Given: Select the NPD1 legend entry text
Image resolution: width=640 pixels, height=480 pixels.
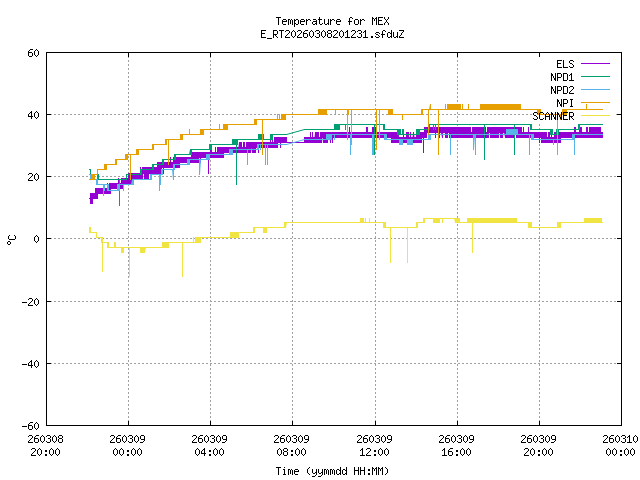Looking at the screenshot, I should (562, 77).
